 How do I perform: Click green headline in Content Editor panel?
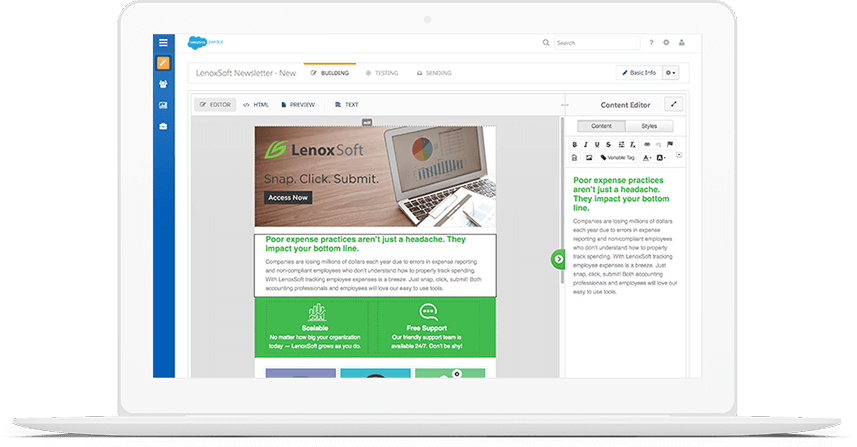pos(621,194)
